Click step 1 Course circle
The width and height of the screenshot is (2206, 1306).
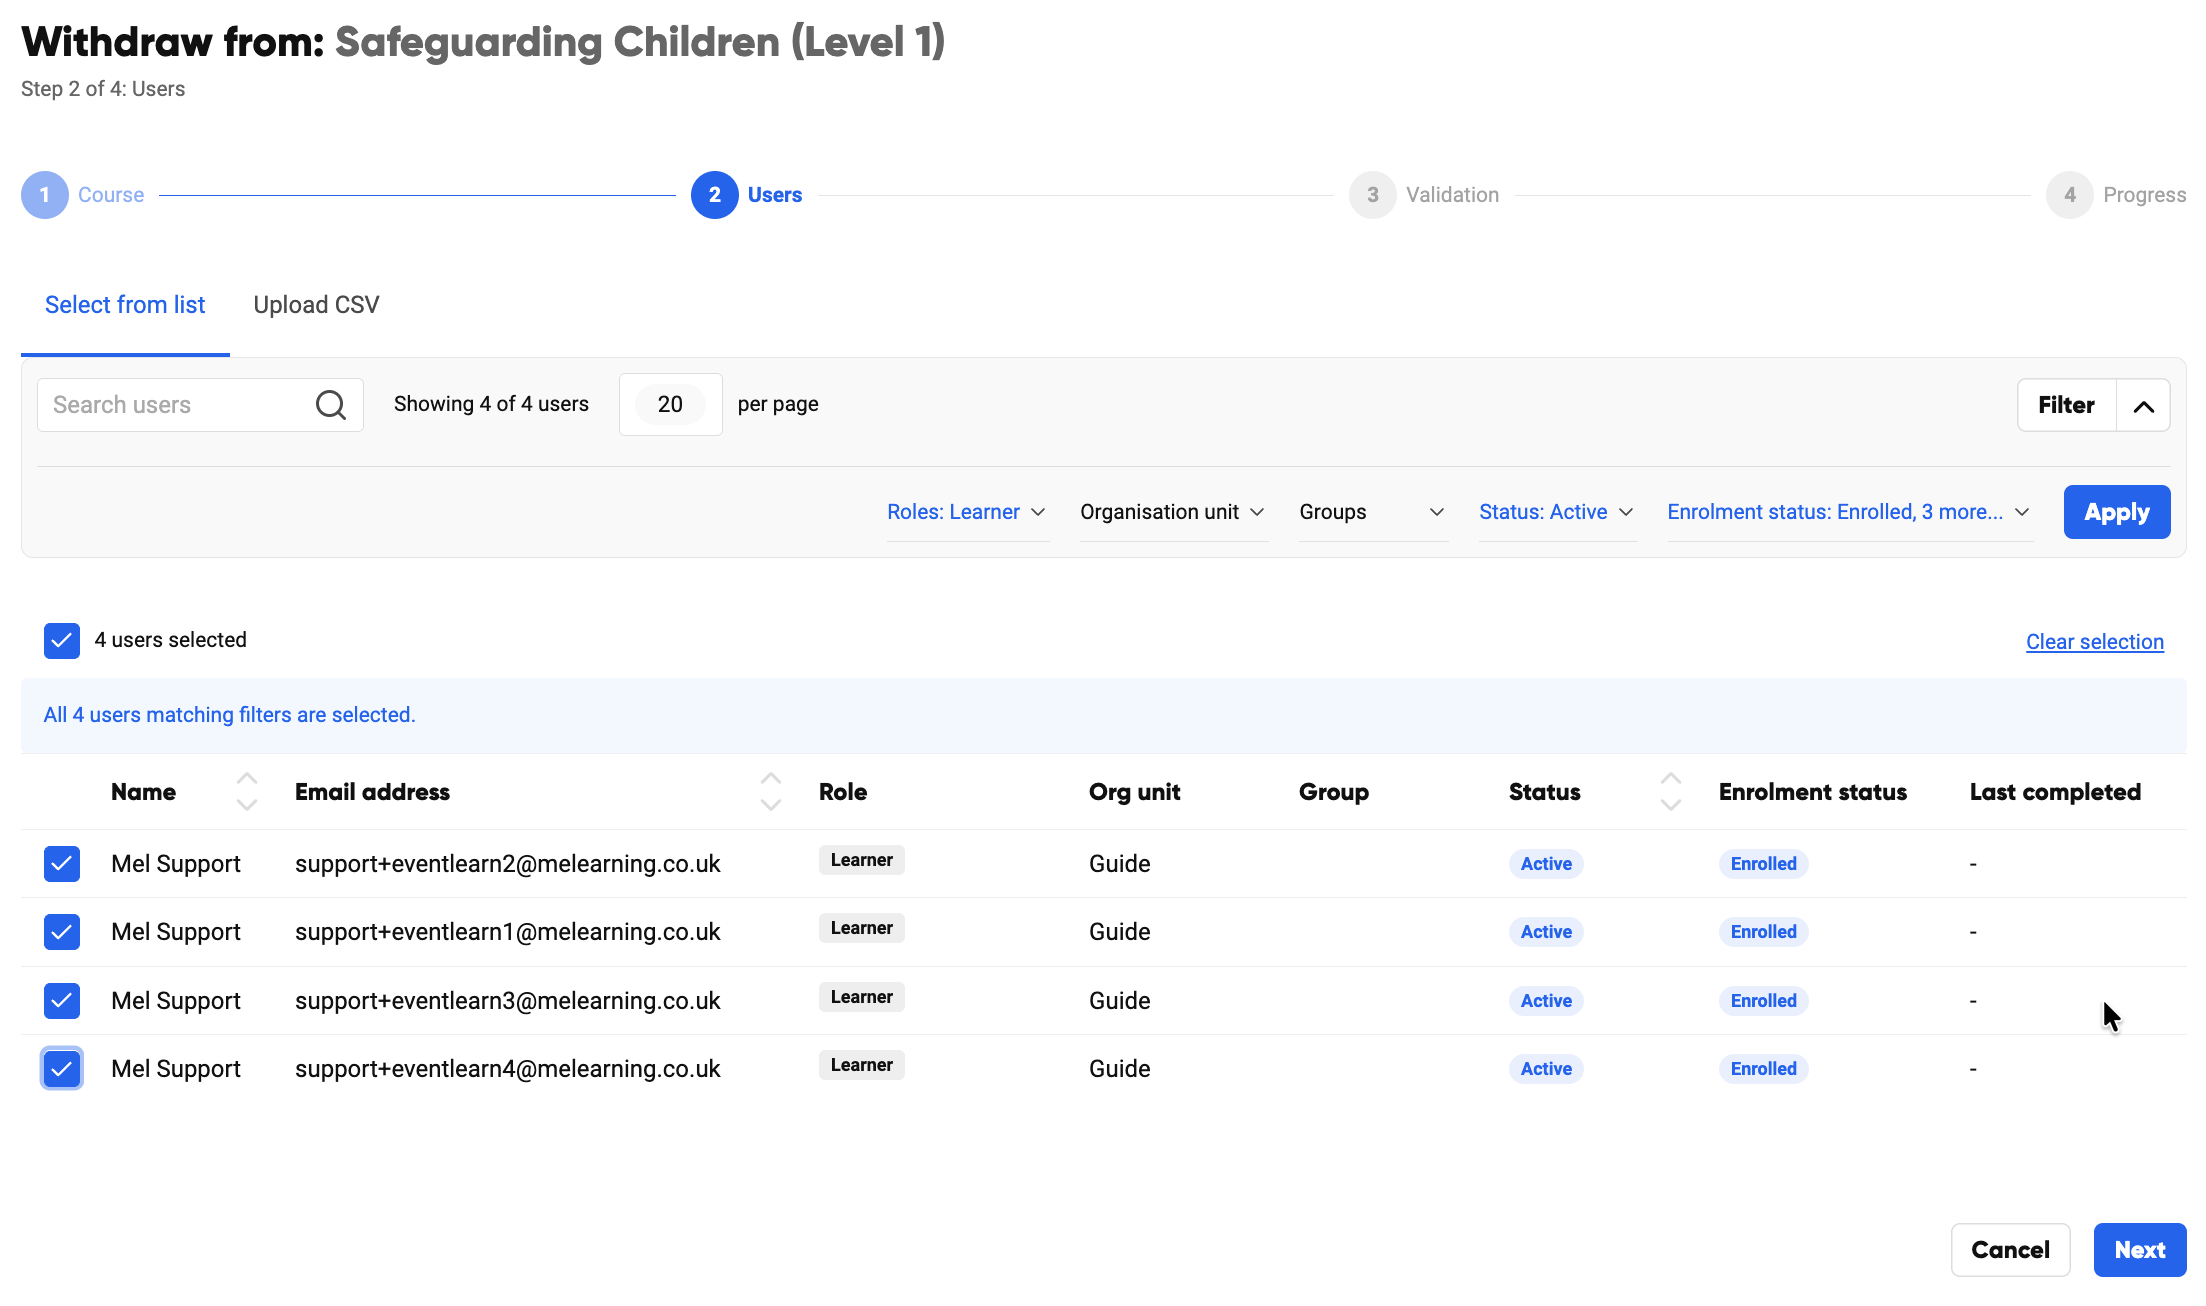45,195
